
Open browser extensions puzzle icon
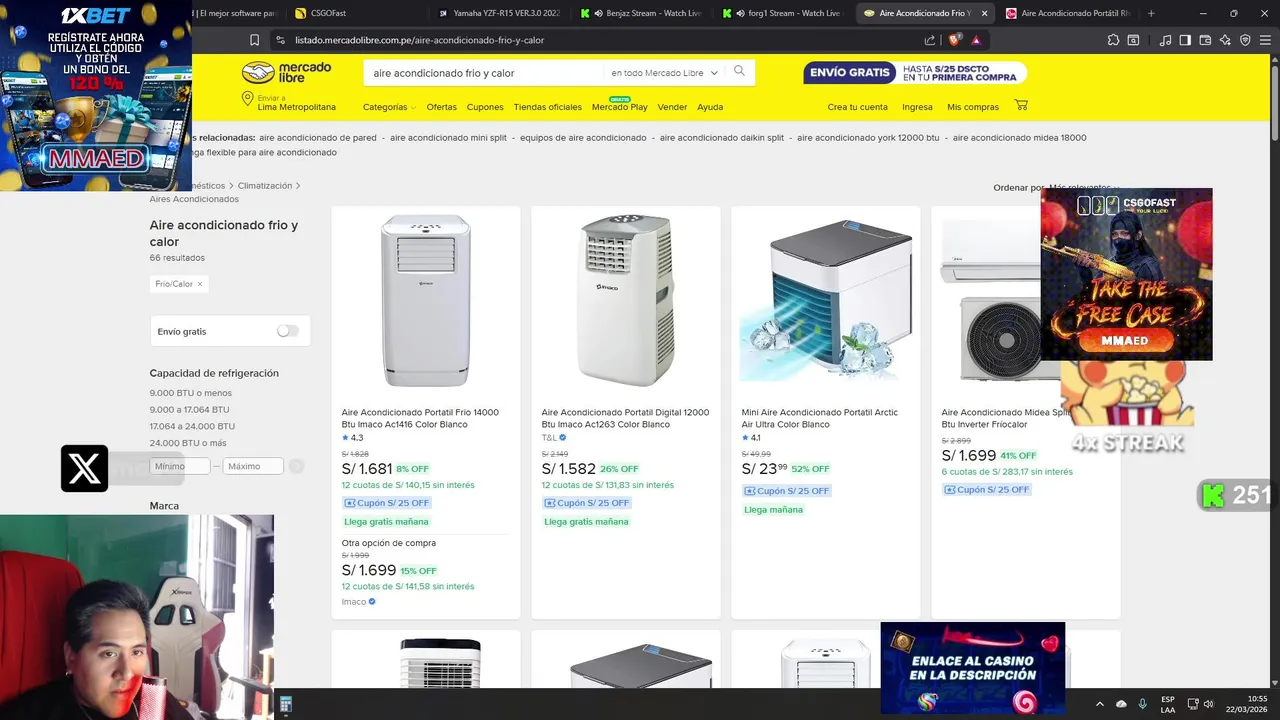pos(1113,40)
